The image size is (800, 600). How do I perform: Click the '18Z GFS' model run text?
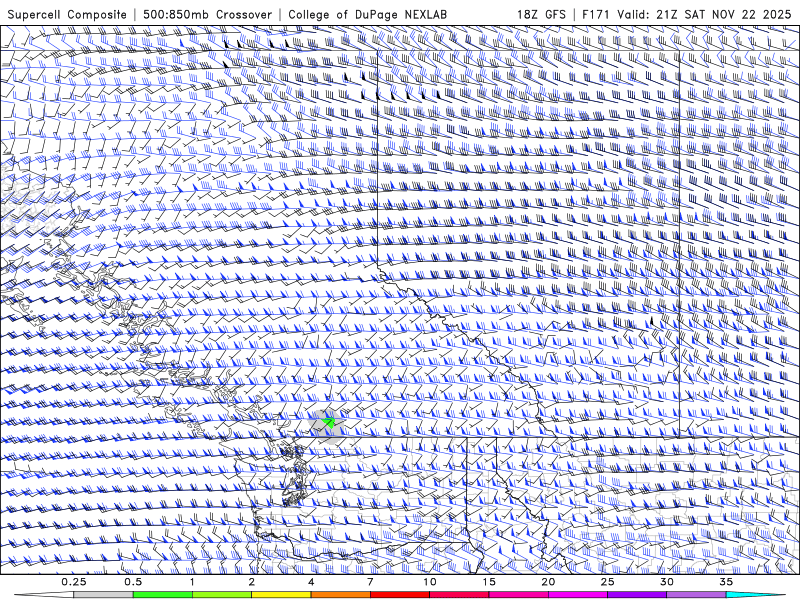(x=541, y=14)
